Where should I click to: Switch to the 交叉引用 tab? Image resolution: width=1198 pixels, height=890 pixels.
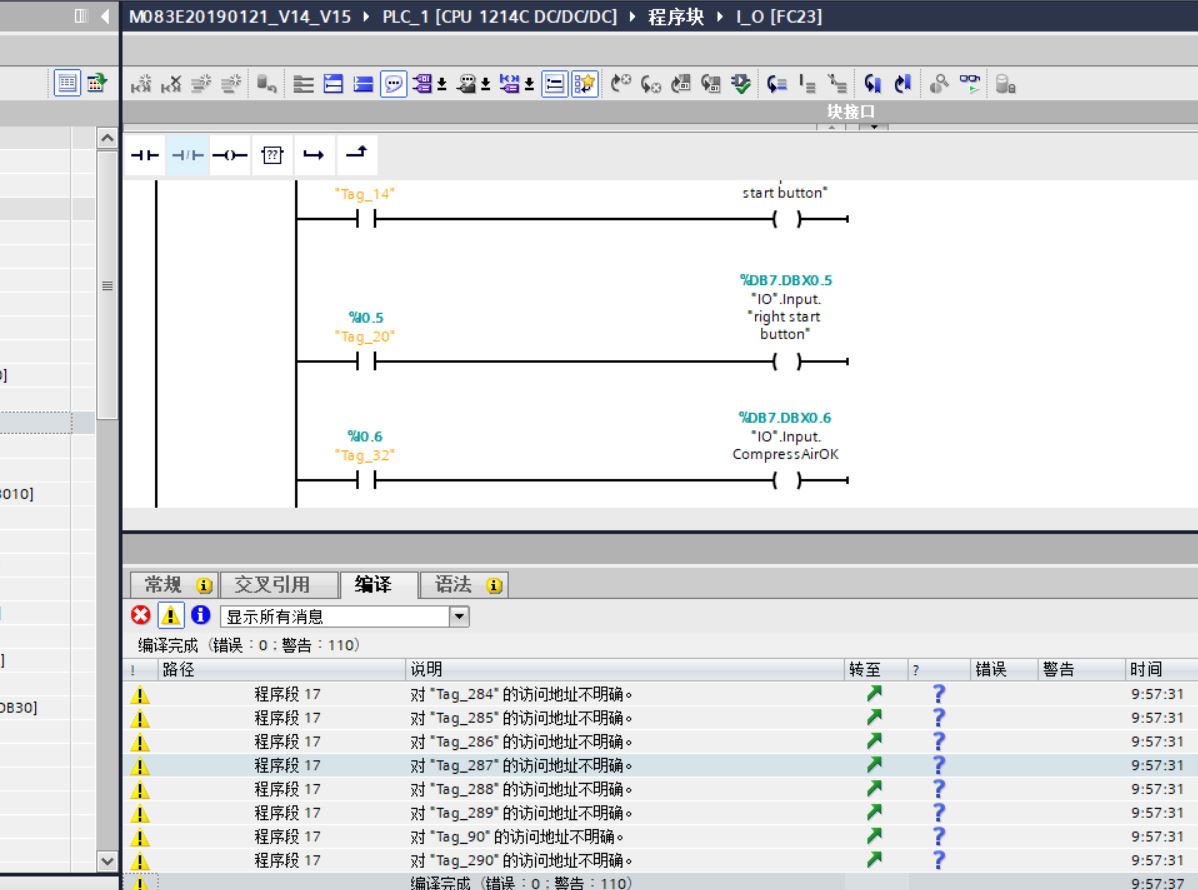272,585
